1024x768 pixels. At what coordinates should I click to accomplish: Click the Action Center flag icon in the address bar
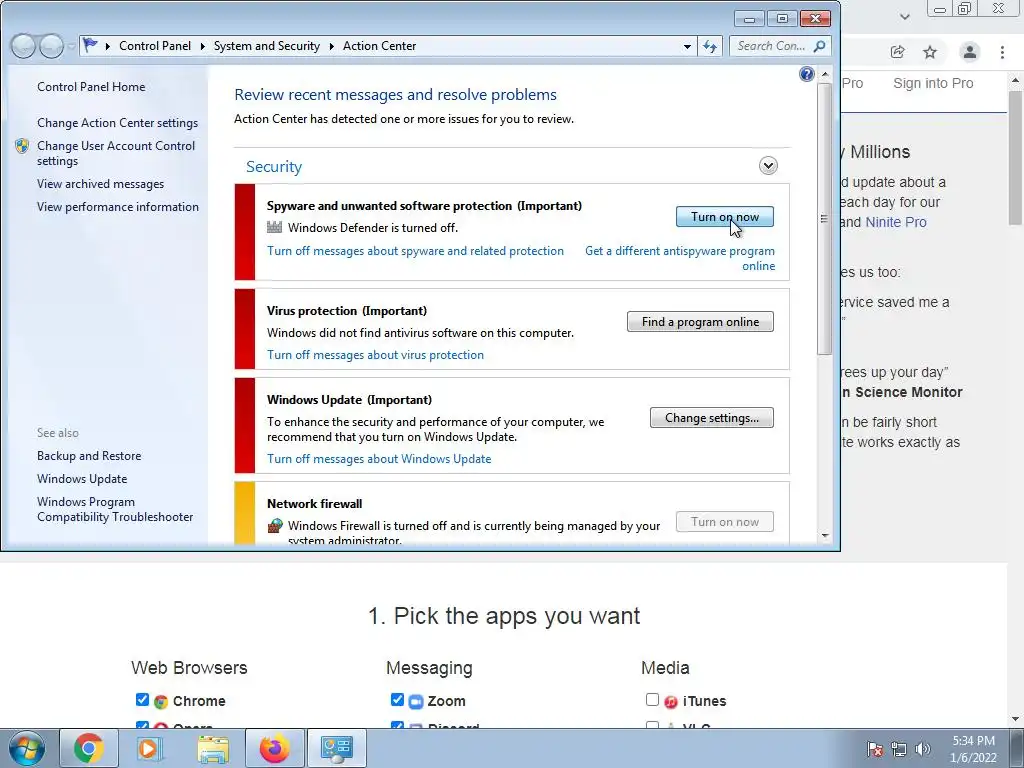pos(90,46)
